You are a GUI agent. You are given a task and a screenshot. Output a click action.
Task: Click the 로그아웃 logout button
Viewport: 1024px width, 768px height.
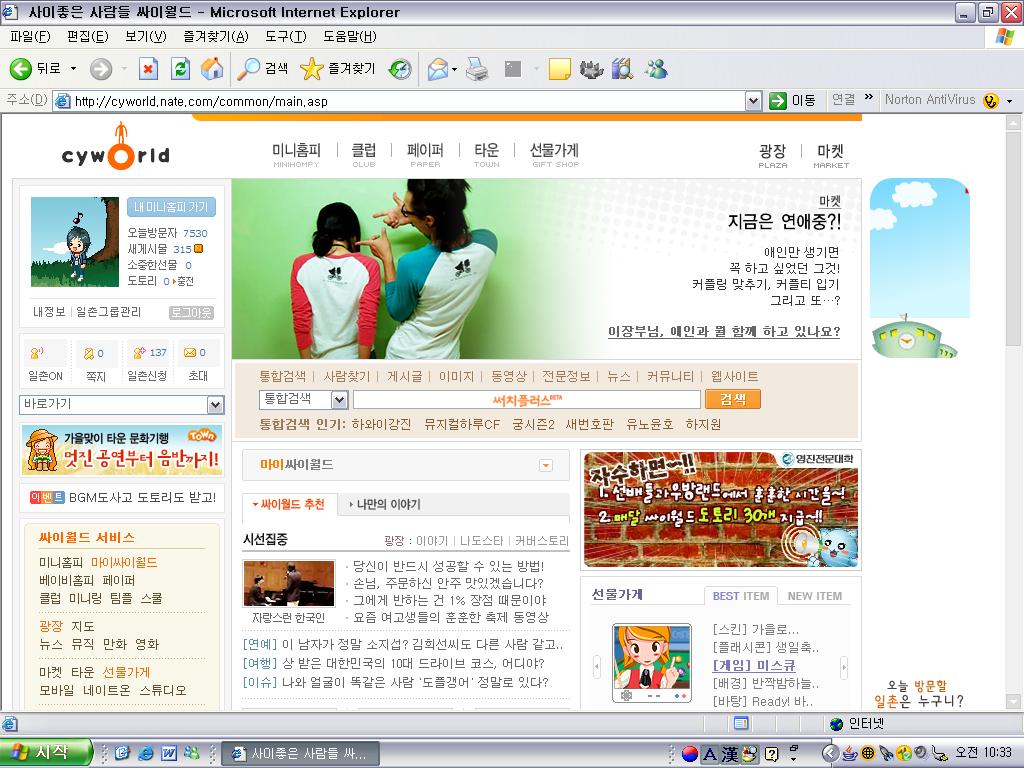click(x=191, y=313)
